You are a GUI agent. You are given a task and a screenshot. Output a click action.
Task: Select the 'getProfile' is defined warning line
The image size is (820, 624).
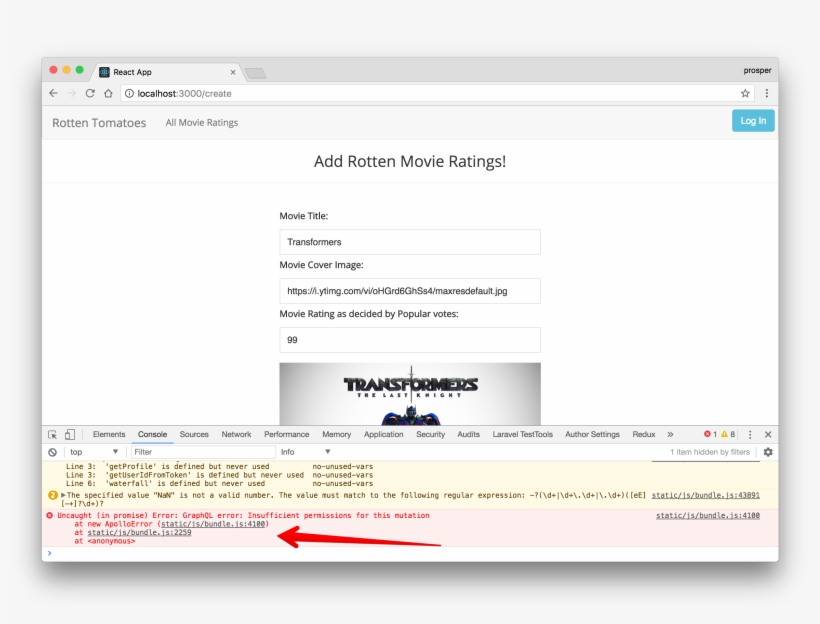coord(220,466)
